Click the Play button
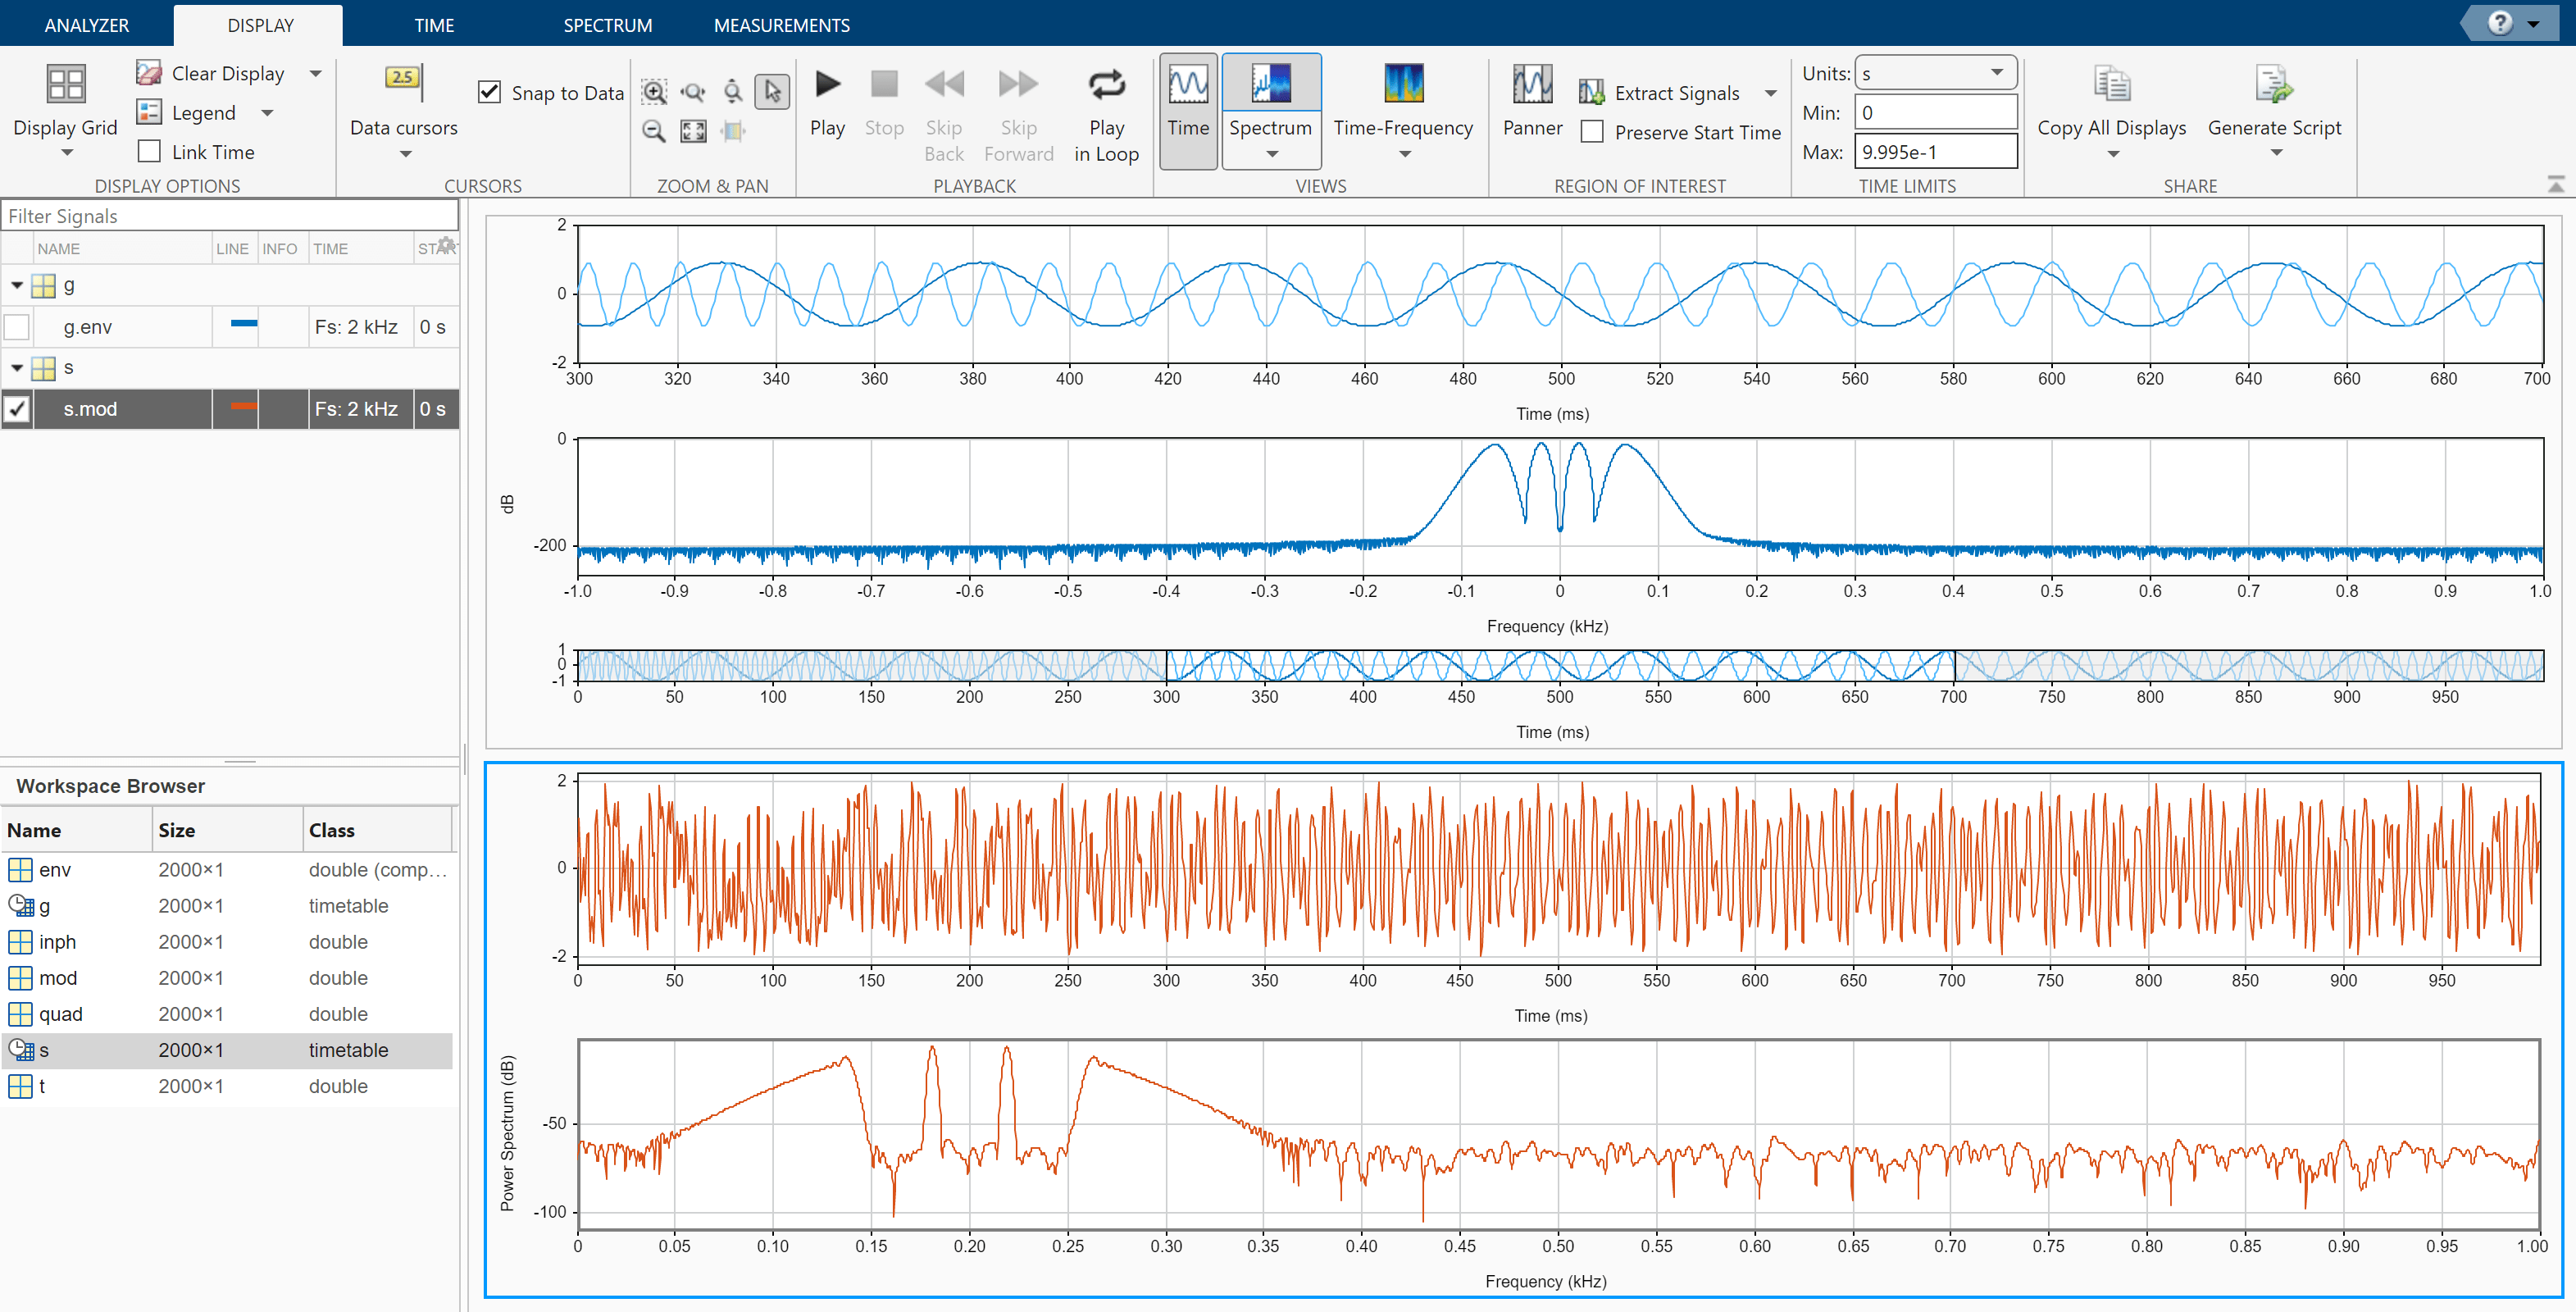 click(x=827, y=85)
